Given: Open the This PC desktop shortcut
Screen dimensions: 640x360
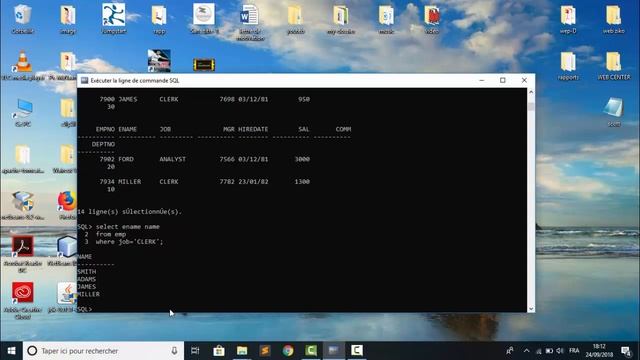Looking at the screenshot, I should pyautogui.click(x=23, y=109).
